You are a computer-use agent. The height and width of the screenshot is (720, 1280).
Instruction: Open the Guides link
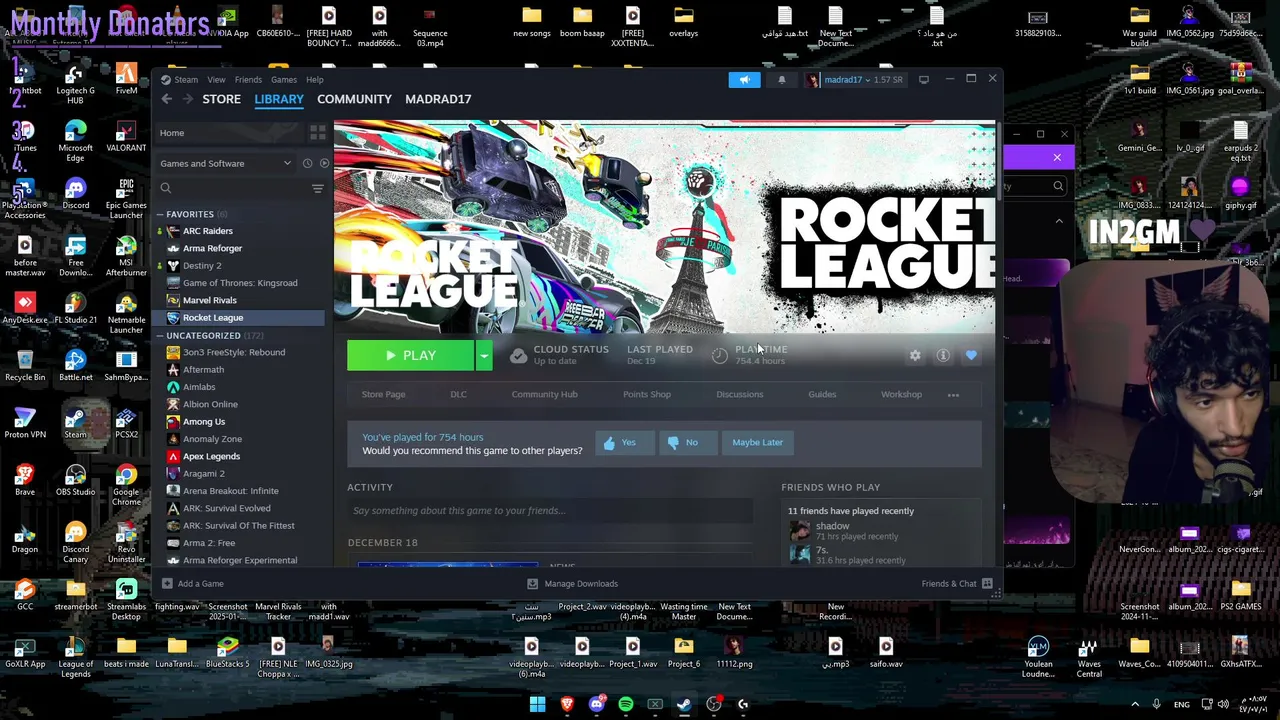coord(822,394)
